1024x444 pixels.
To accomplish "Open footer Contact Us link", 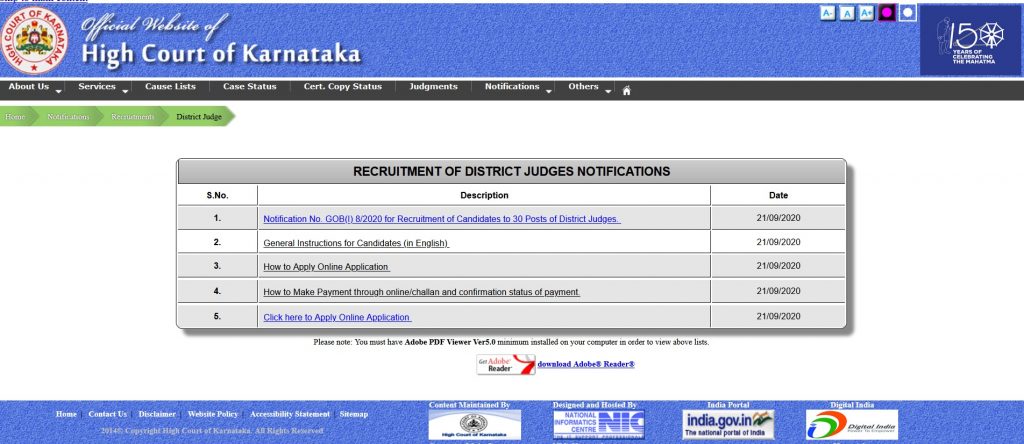I will [108, 414].
